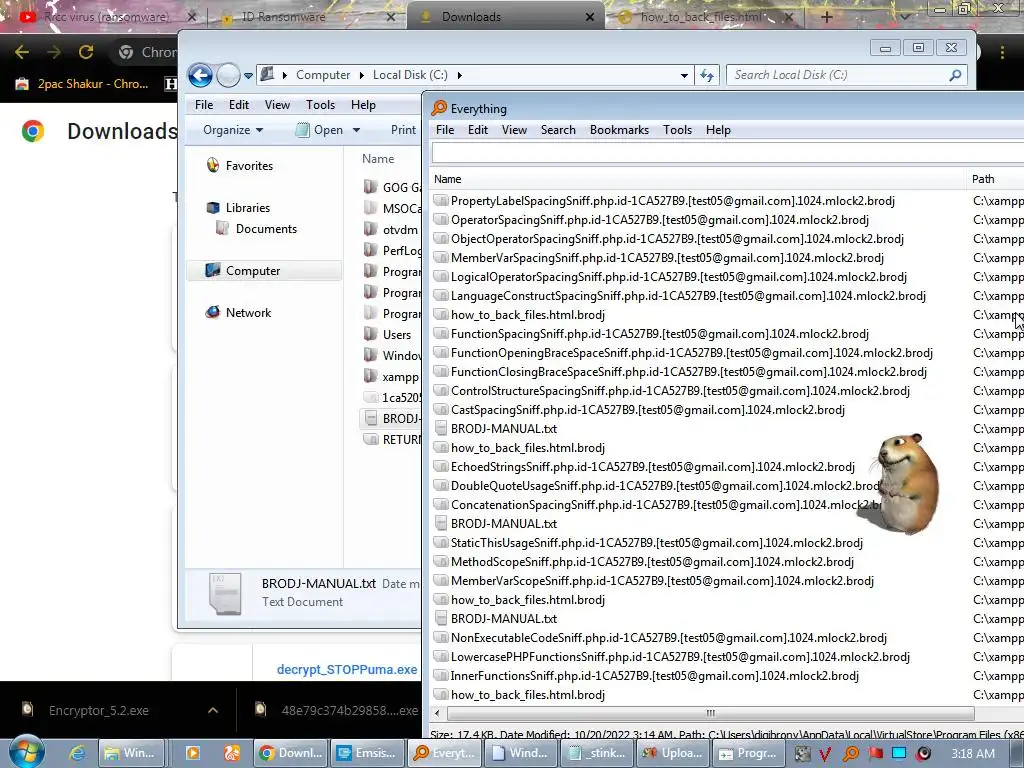
Task: Click the Back arrow in the Explorer window
Action: pyautogui.click(x=200, y=75)
